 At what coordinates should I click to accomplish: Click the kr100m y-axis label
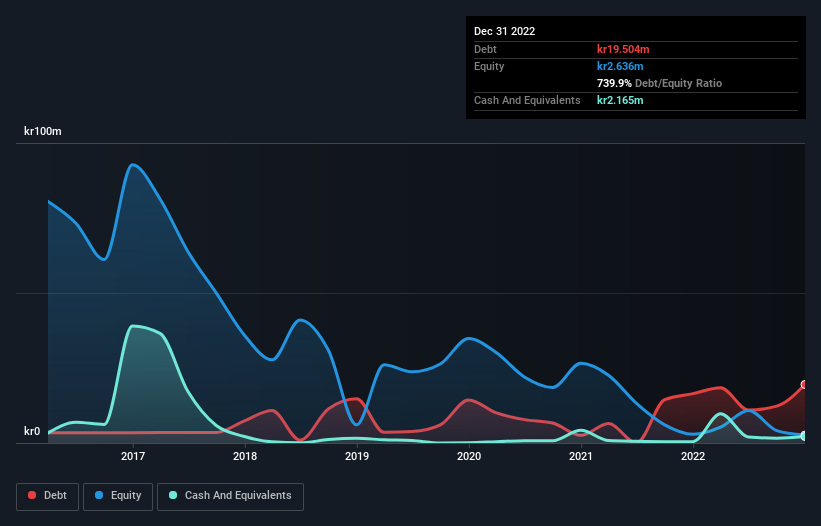[x=42, y=131]
